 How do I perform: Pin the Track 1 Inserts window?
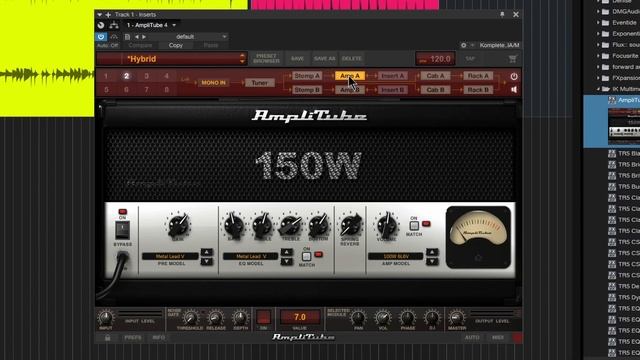(x=502, y=14)
